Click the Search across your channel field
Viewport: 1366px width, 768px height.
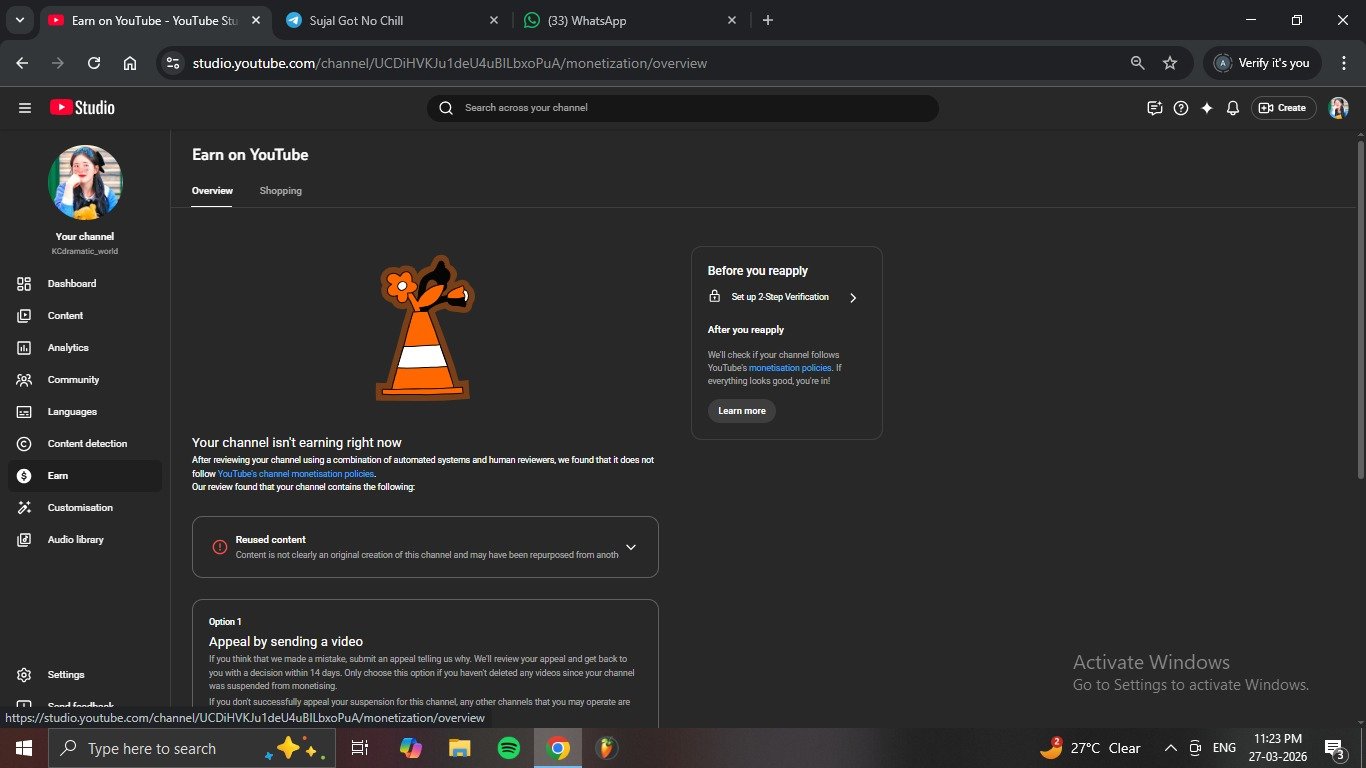pyautogui.click(x=682, y=108)
